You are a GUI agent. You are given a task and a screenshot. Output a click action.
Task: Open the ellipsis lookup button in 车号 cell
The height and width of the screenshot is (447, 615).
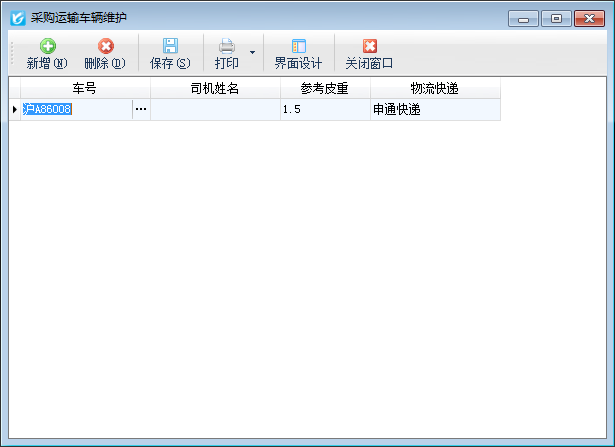141,109
